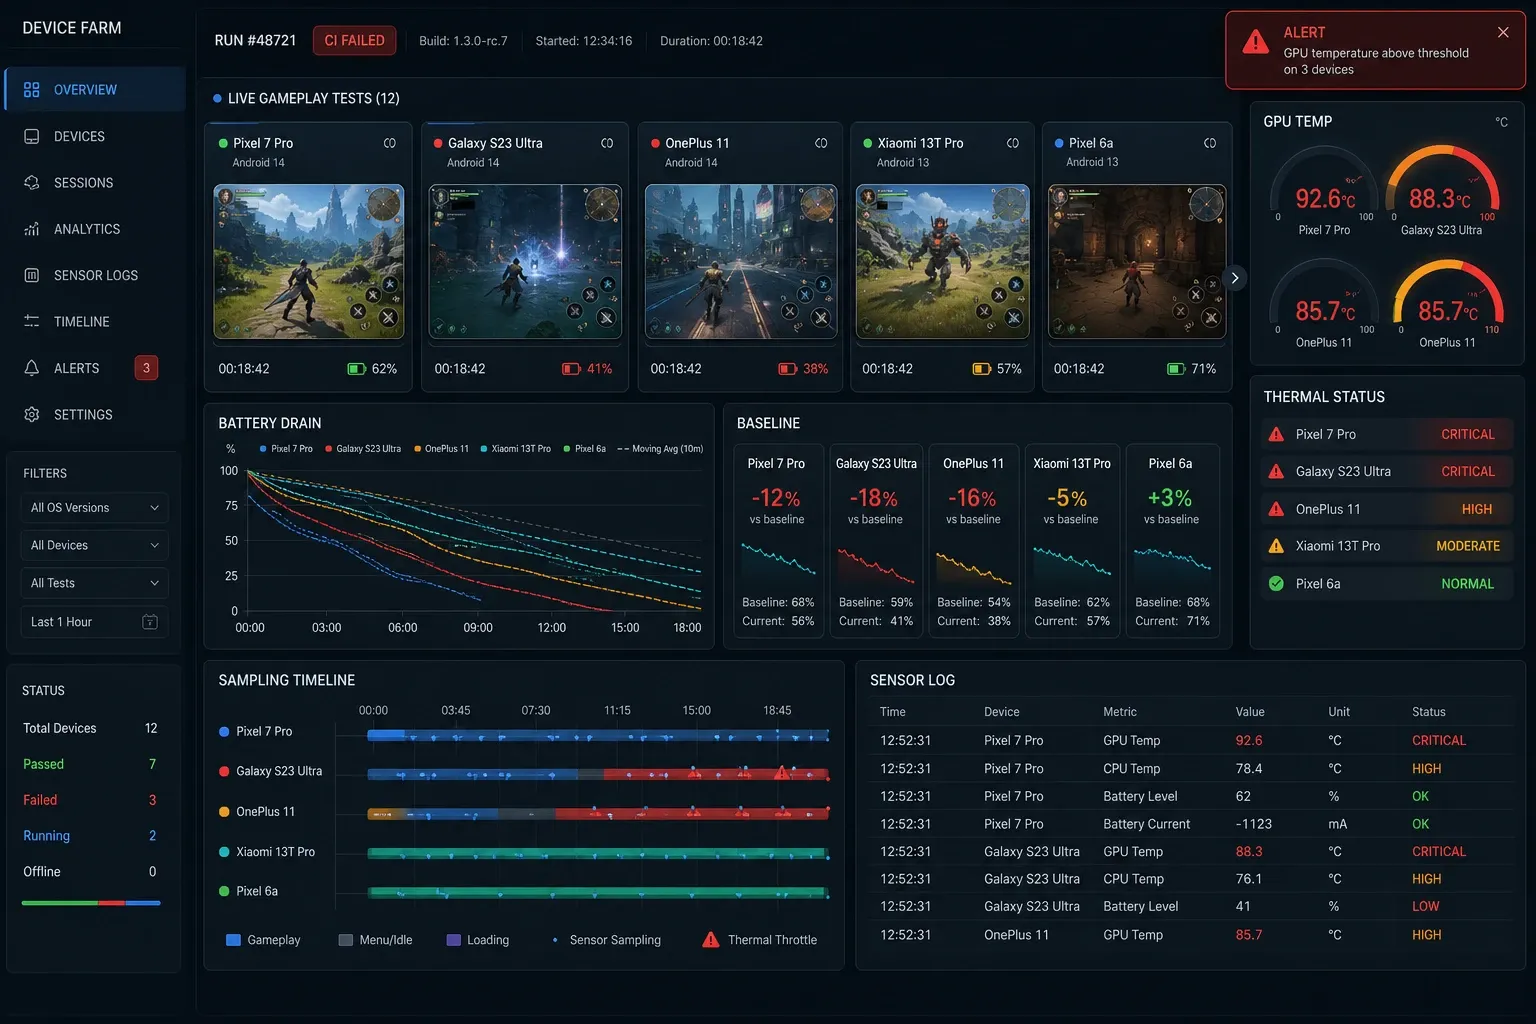Open the Sensor Logs icon in sidebar

pyautogui.click(x=31, y=275)
